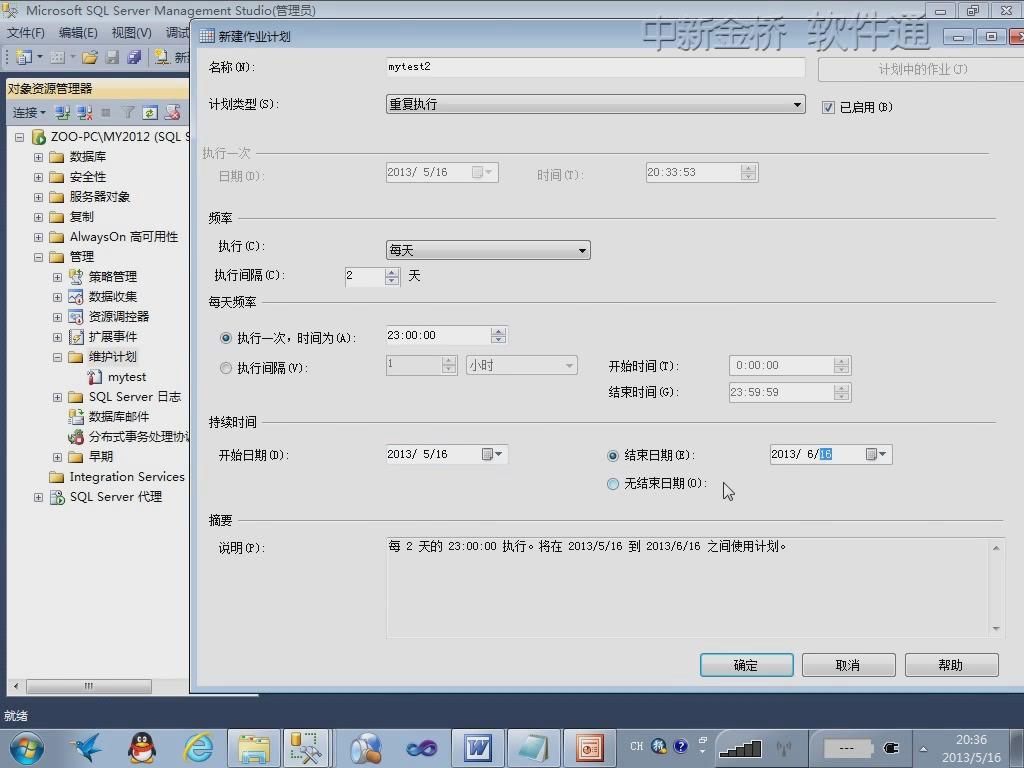The height and width of the screenshot is (768, 1024).
Task: Open the 编辑(E) Edit menu
Action: 78,33
